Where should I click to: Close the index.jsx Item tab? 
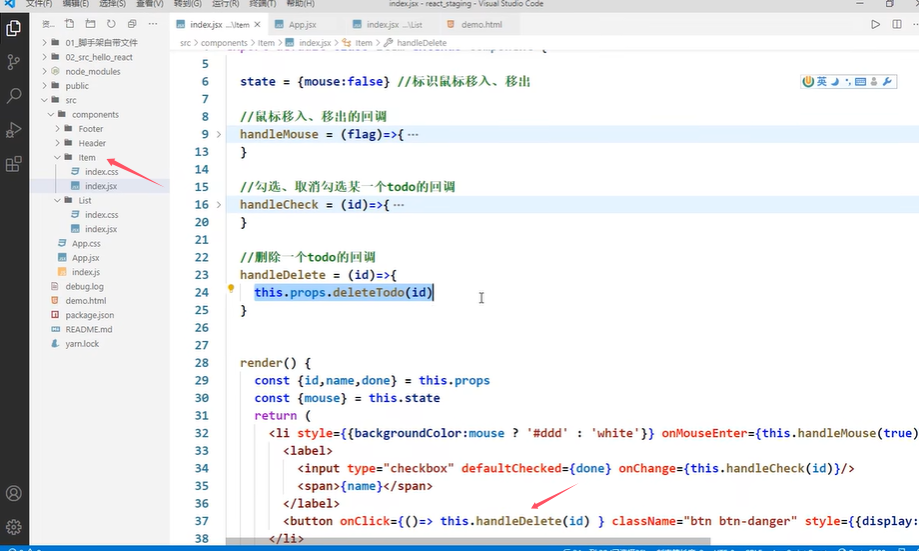pos(257,25)
